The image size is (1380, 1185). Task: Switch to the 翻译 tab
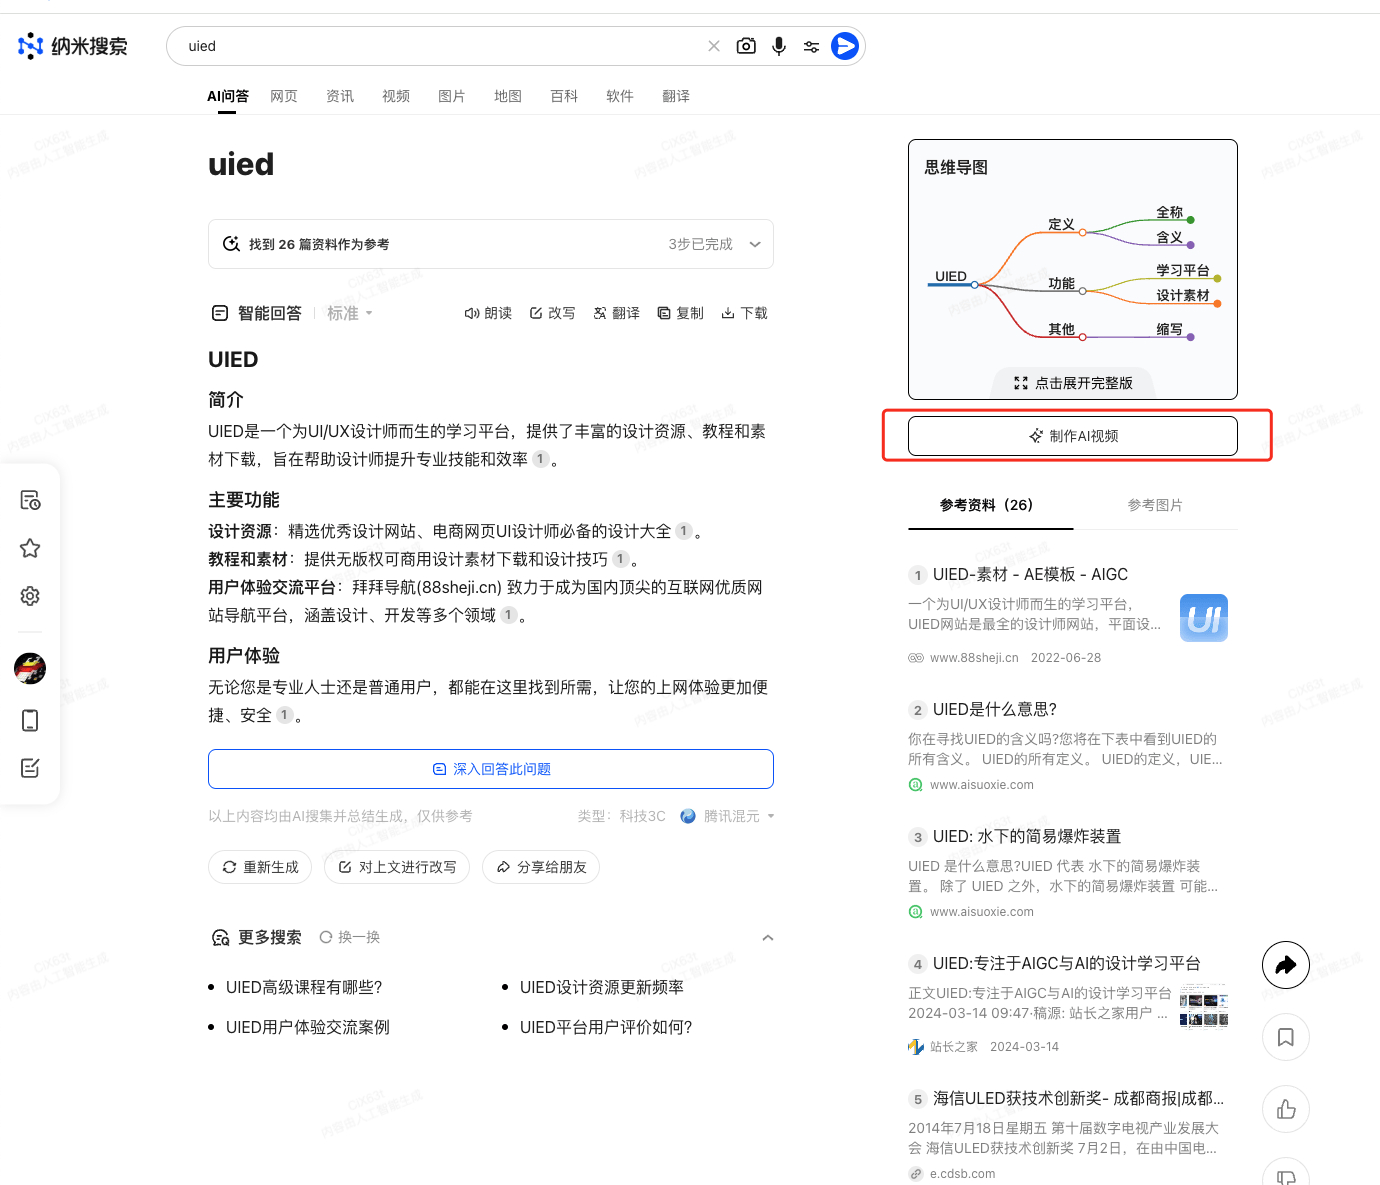click(x=676, y=96)
